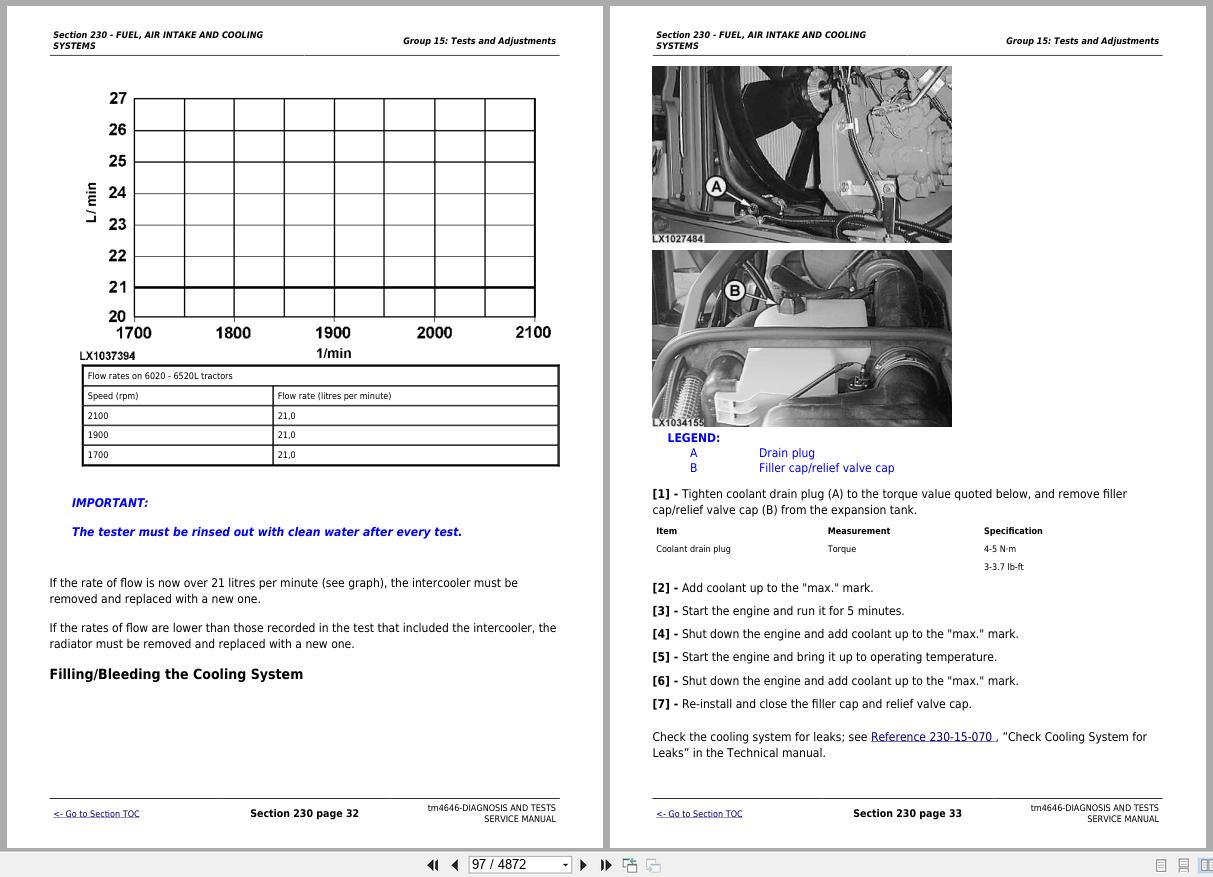Enable continuous scrolling page layout
The width and height of the screenshot is (1213, 877).
tap(1184, 864)
